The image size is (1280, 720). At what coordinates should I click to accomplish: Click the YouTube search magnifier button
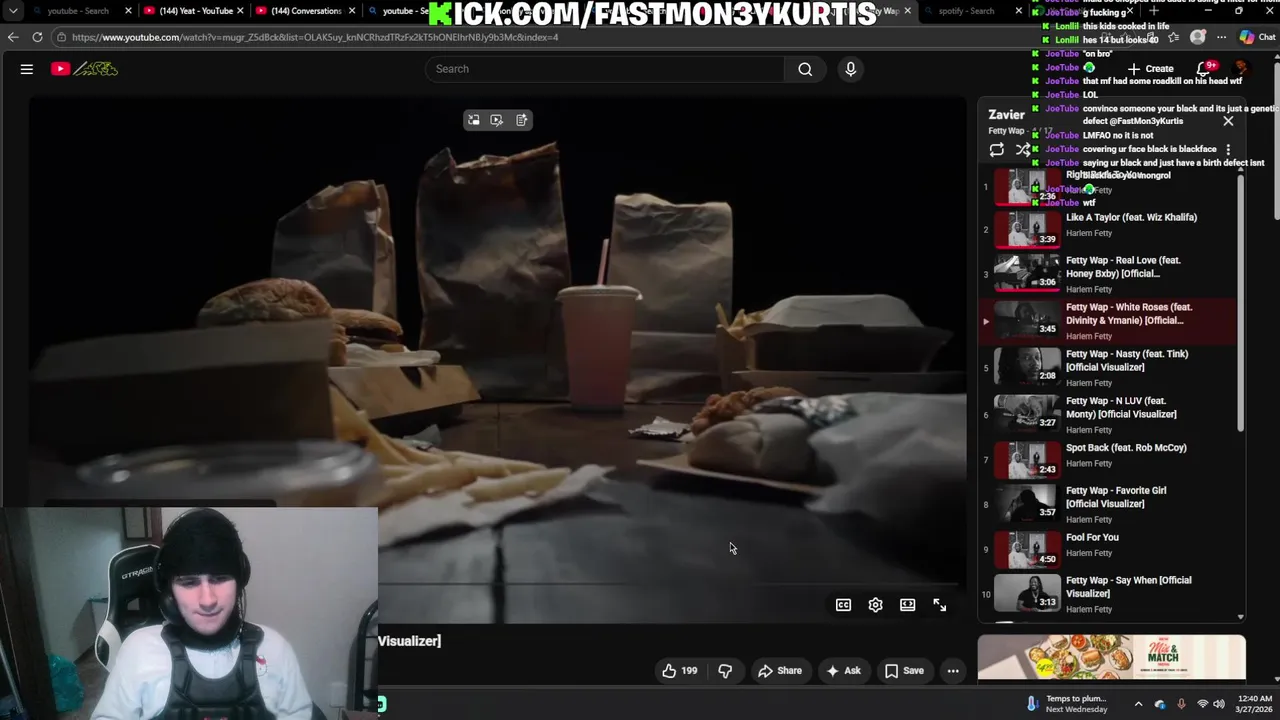pos(805,69)
